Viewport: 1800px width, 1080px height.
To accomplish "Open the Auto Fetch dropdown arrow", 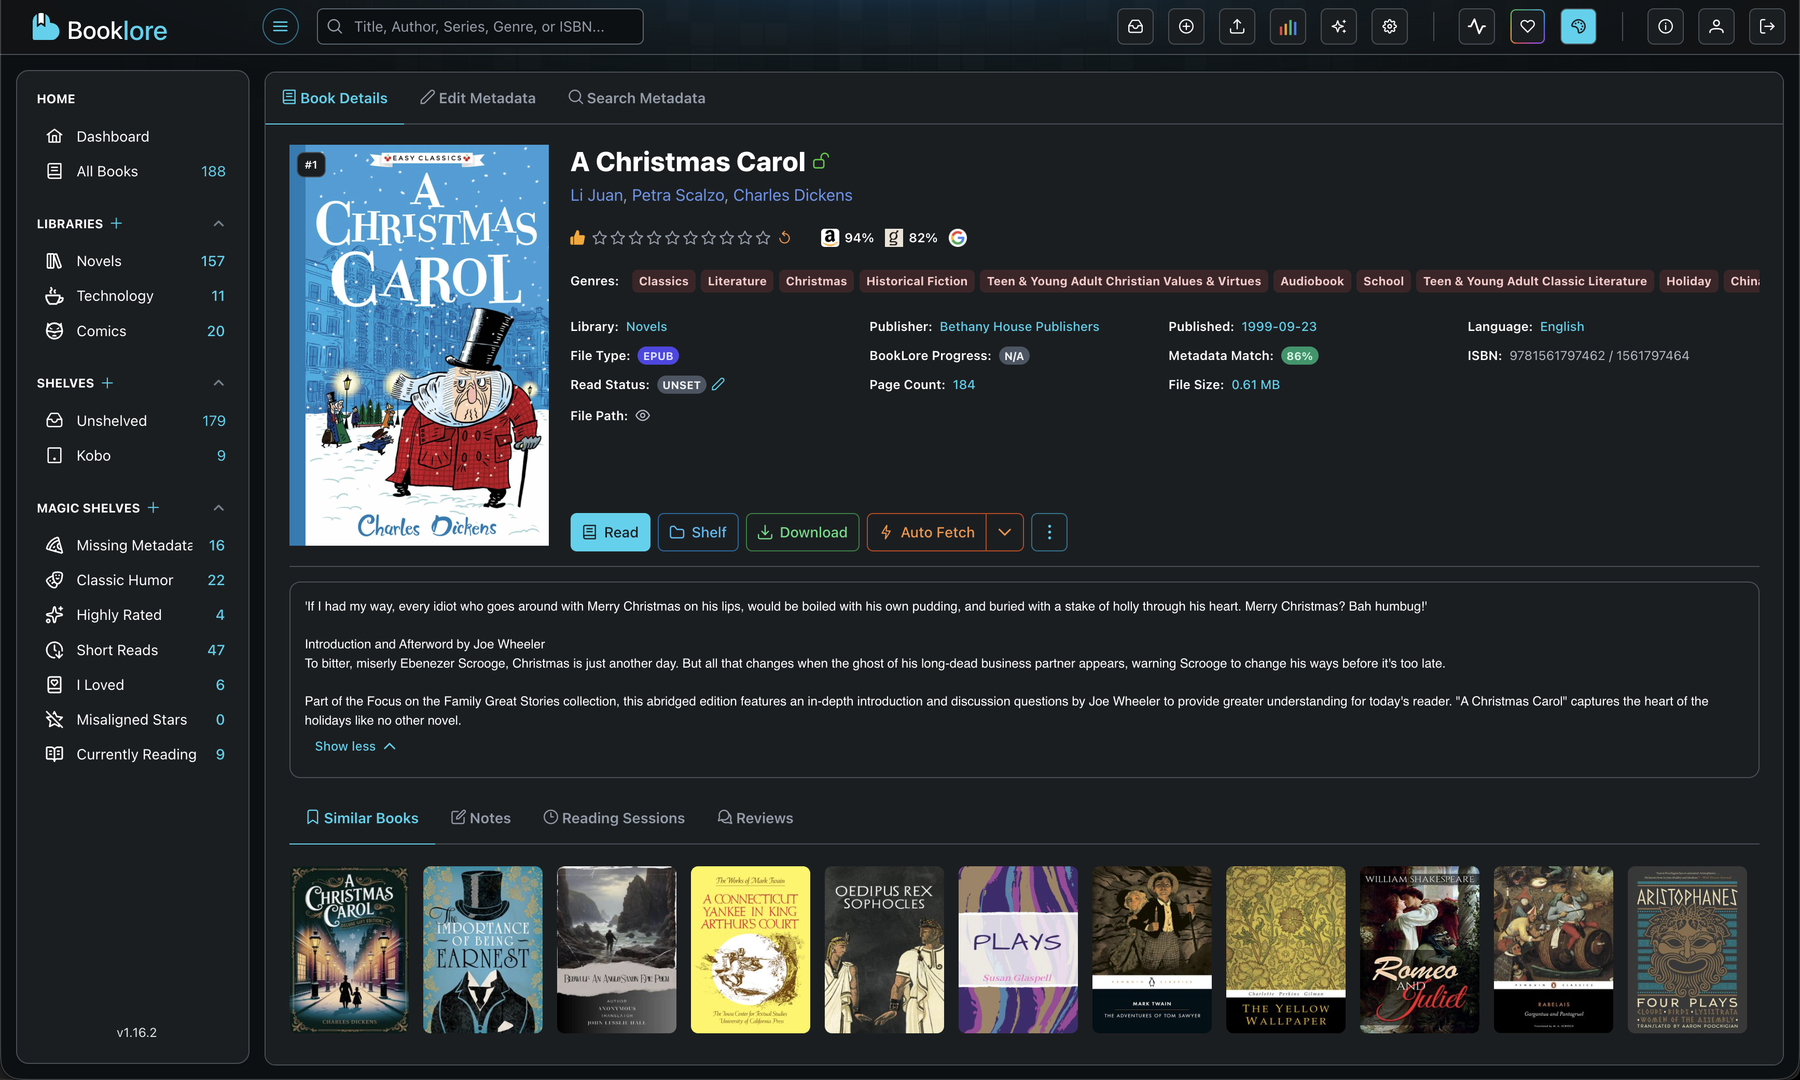I will tap(1005, 532).
